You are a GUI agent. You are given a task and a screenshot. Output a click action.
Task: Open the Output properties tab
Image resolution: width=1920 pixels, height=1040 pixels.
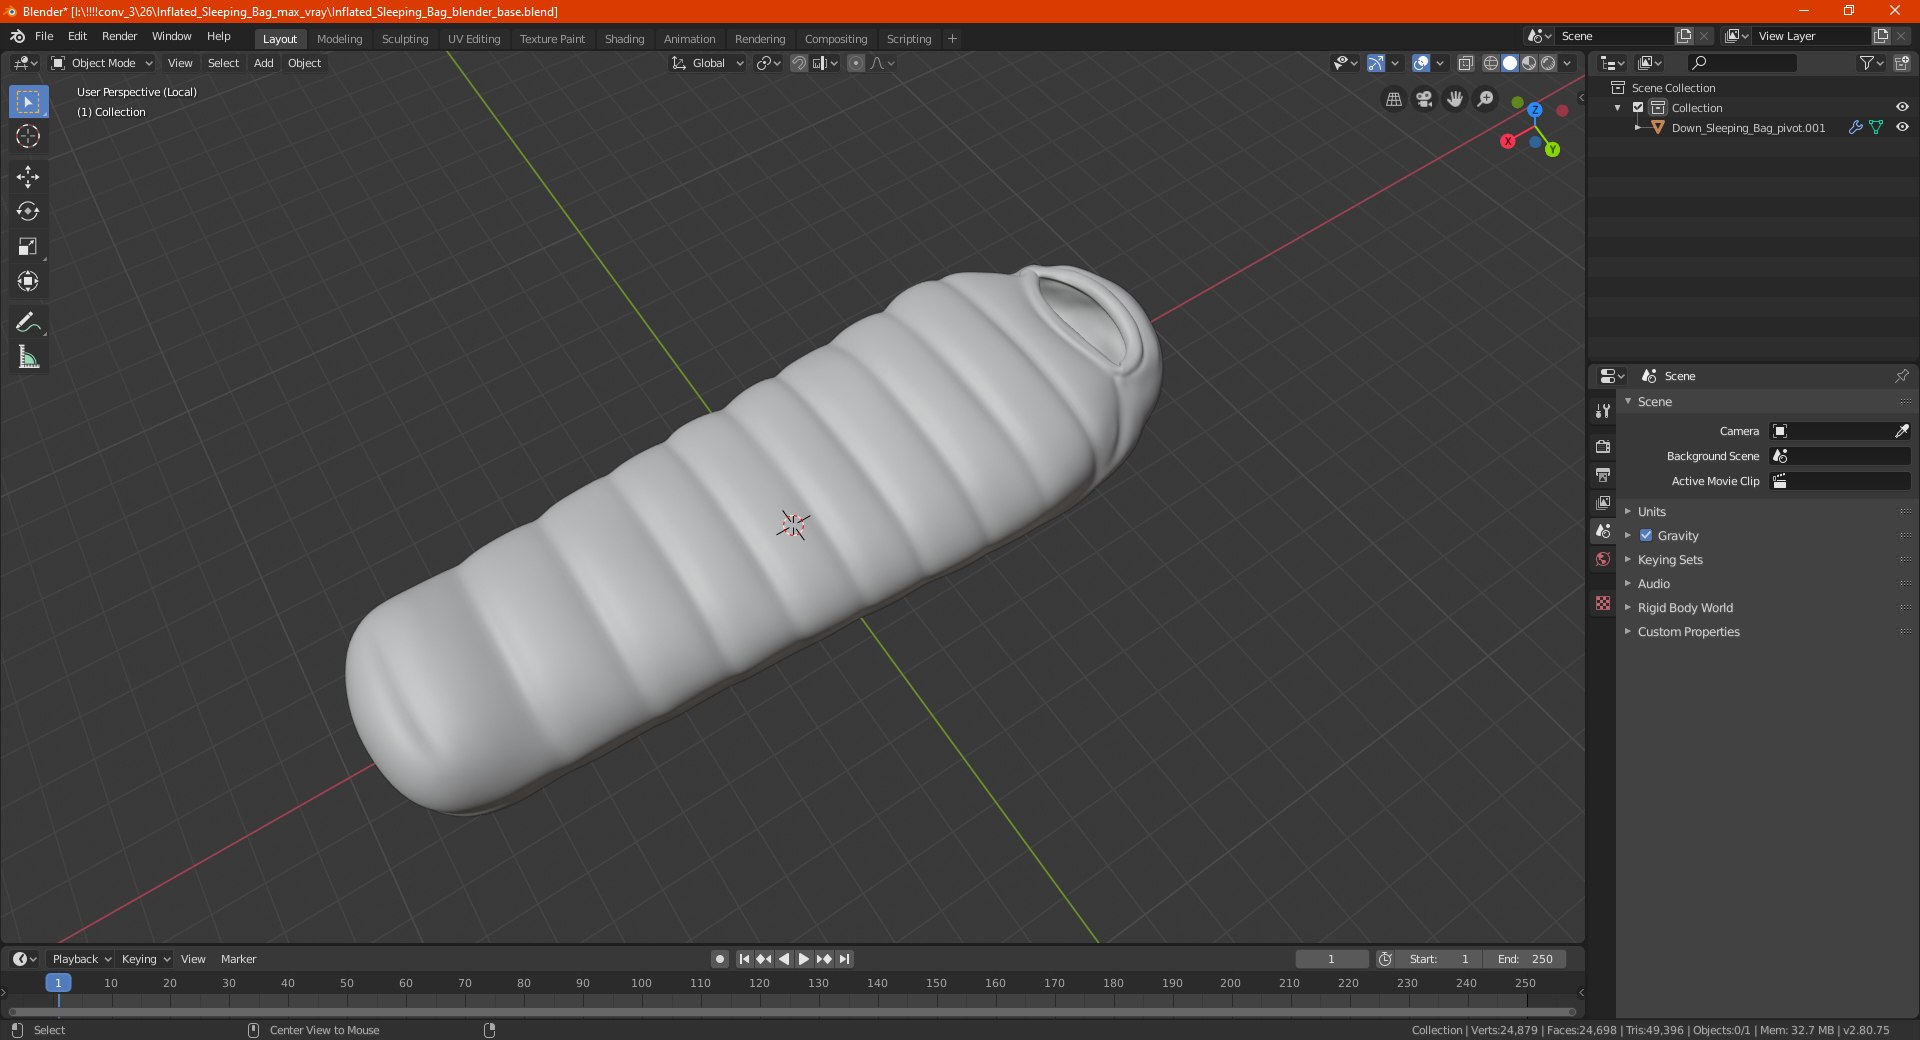pyautogui.click(x=1603, y=474)
